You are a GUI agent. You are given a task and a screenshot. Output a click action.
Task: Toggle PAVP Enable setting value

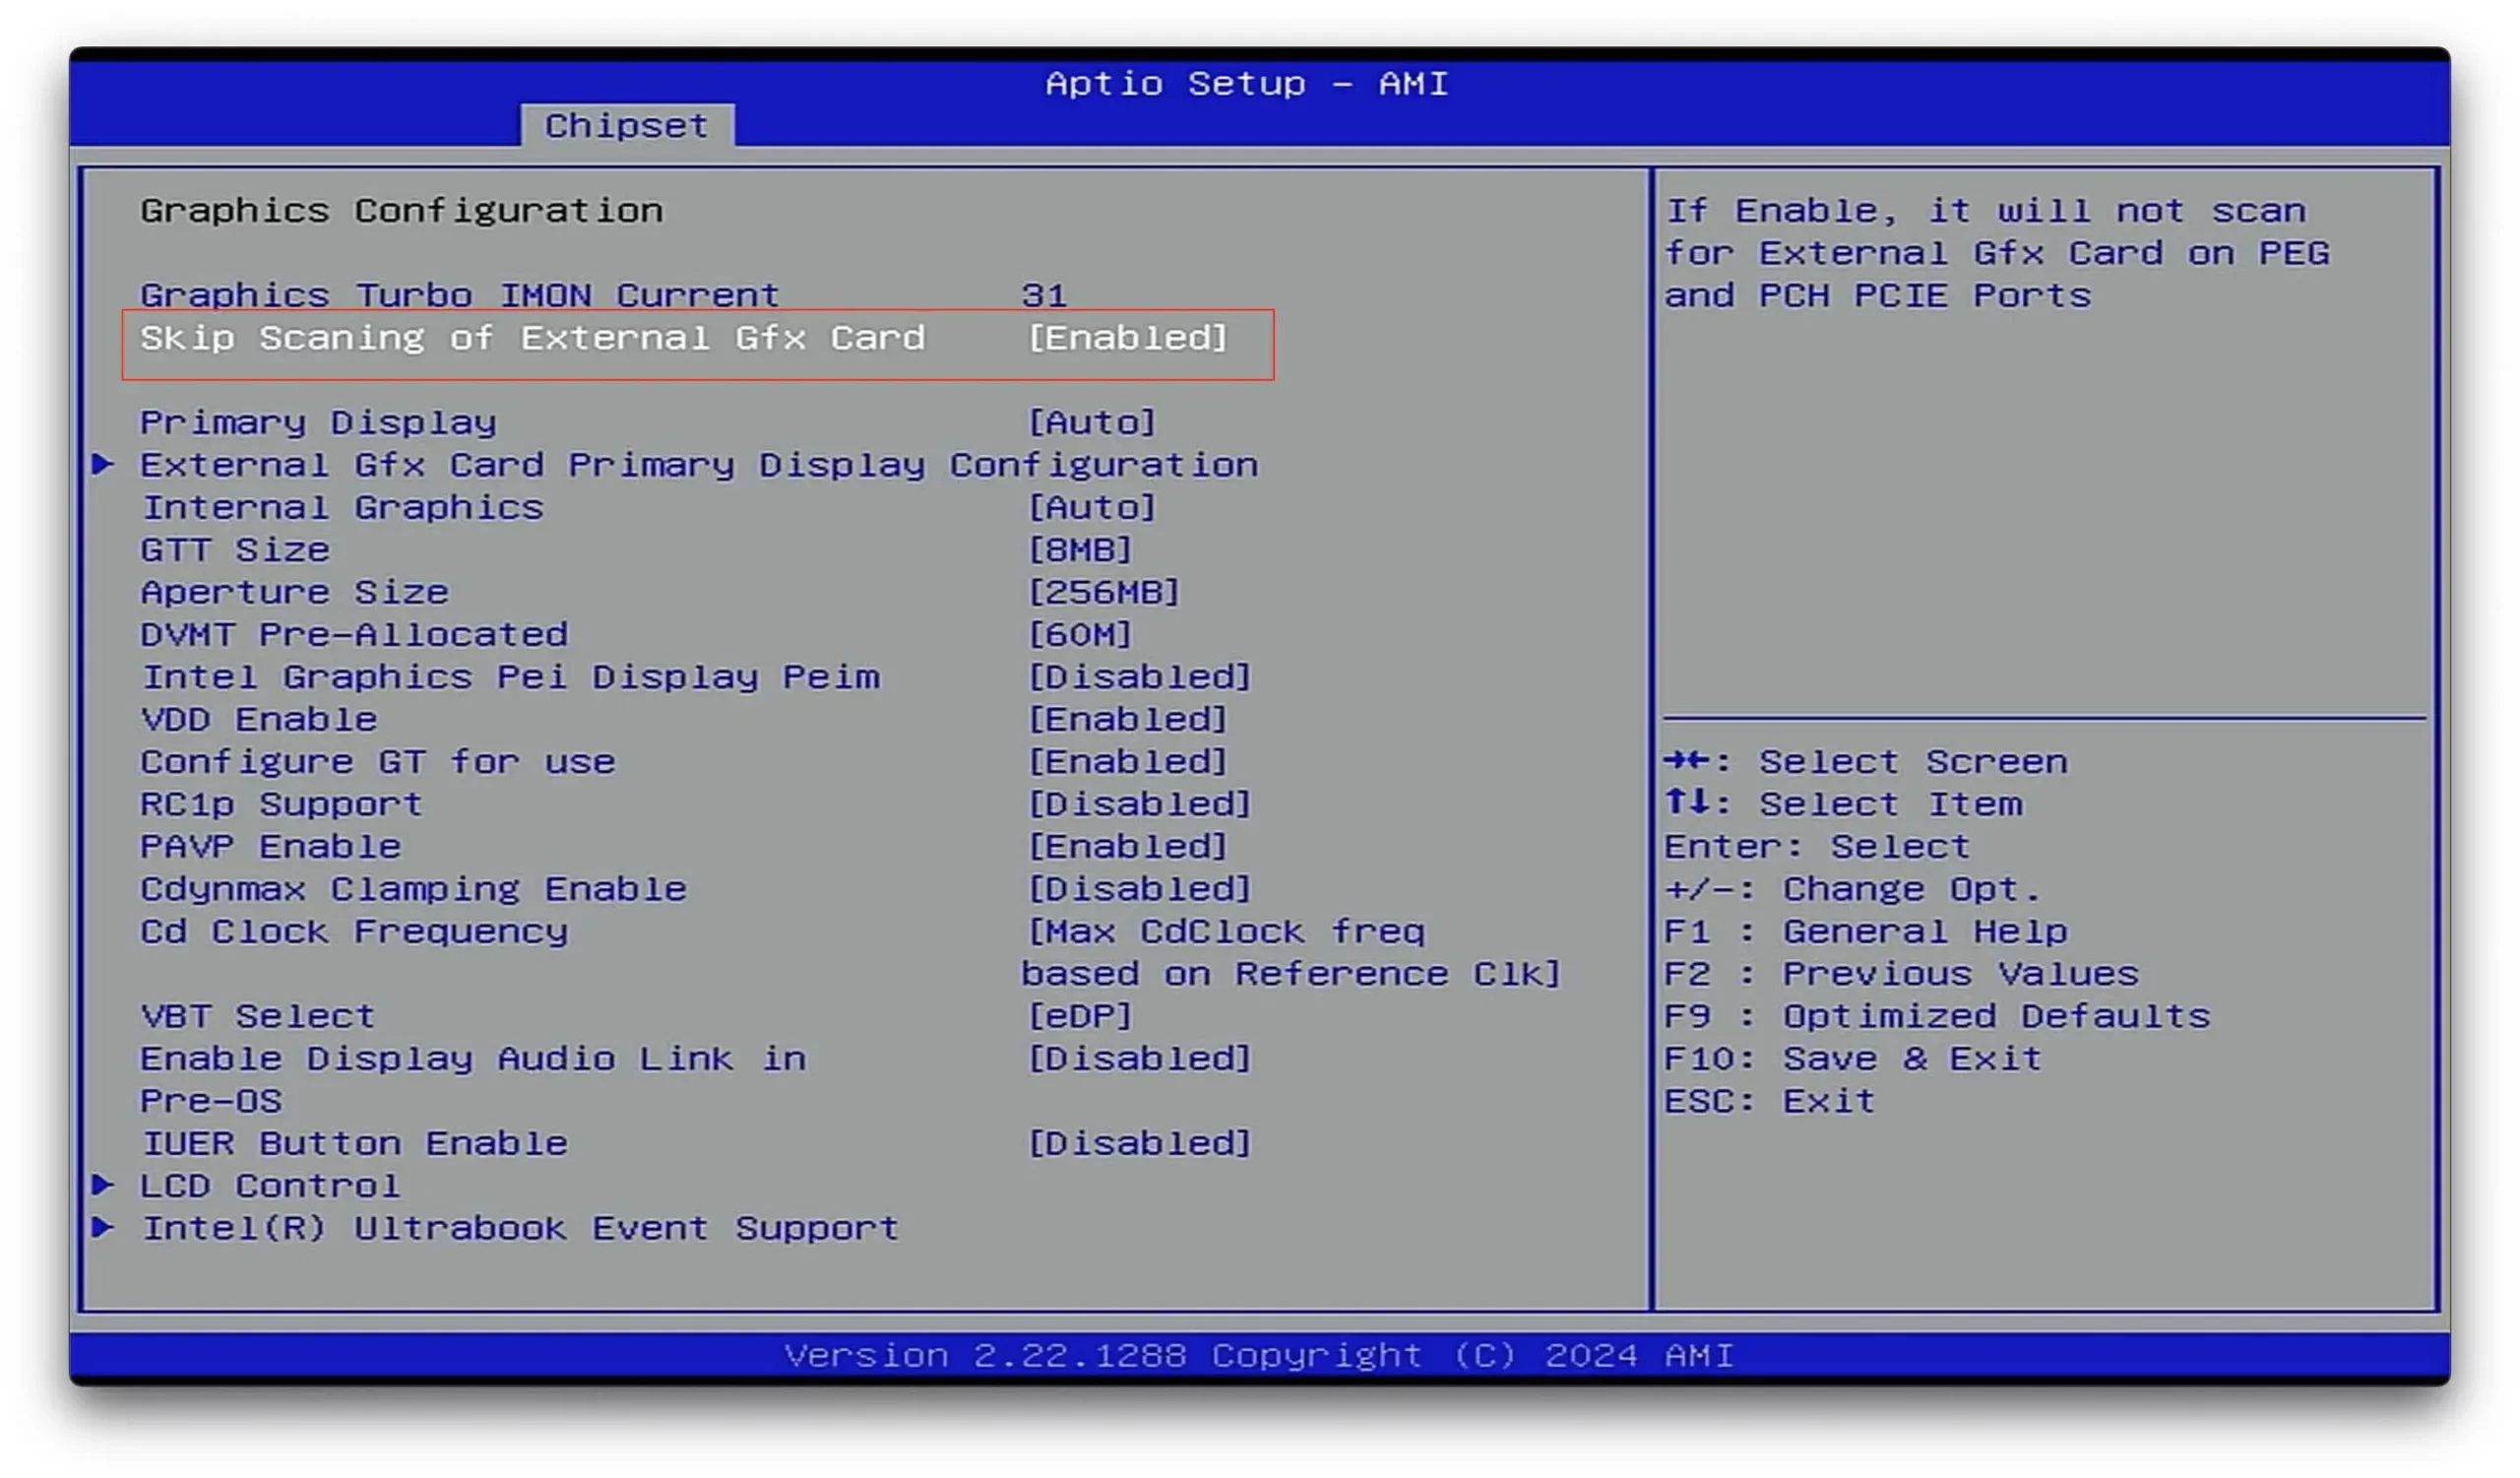coord(1127,846)
